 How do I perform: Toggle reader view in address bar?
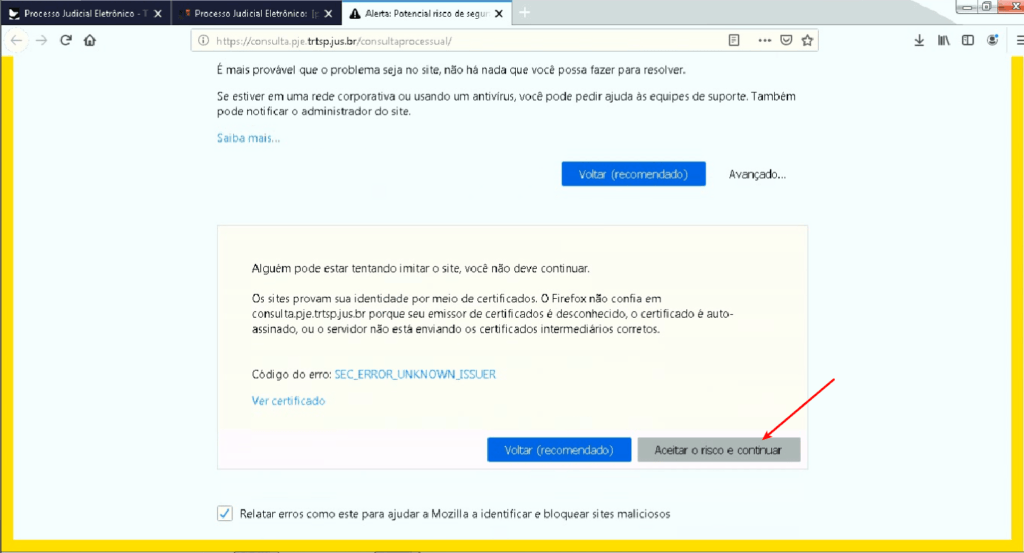coord(734,40)
